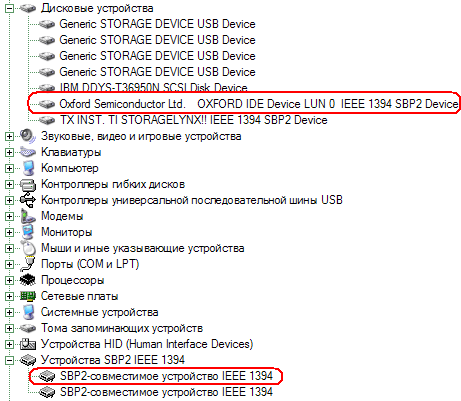The image size is (461, 401).
Task: Click the mouse icon for Мыши и иные указывающие устройства
Action: 28,248
